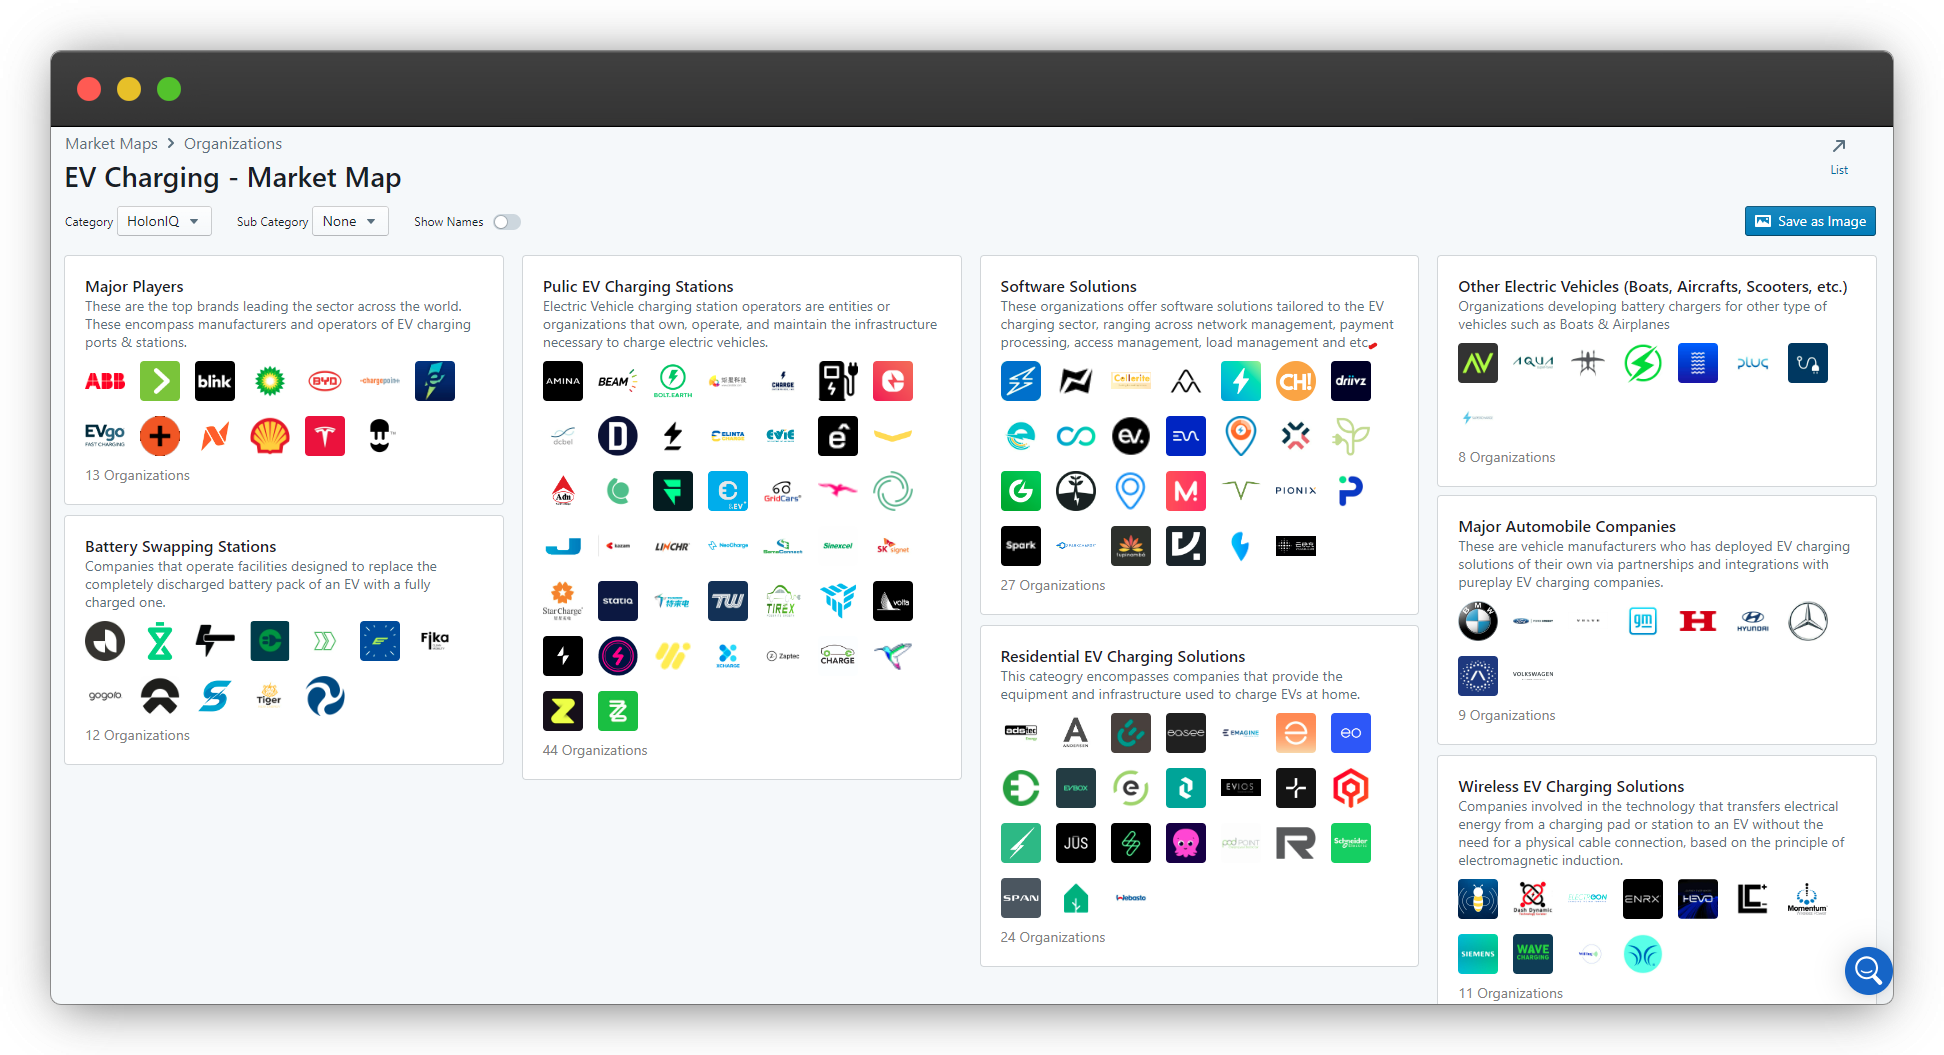Open the BMW logo
The image size is (1944, 1055).
coord(1478,621)
